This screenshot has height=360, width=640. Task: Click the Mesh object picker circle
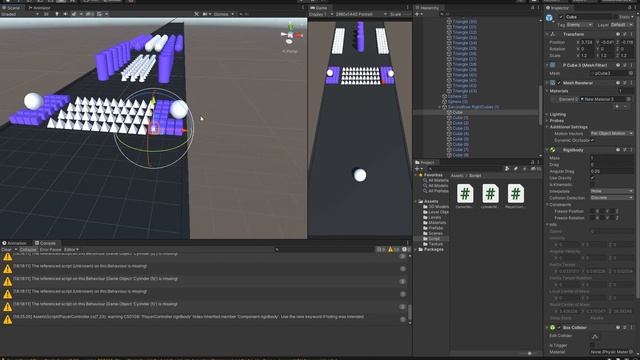click(631, 73)
